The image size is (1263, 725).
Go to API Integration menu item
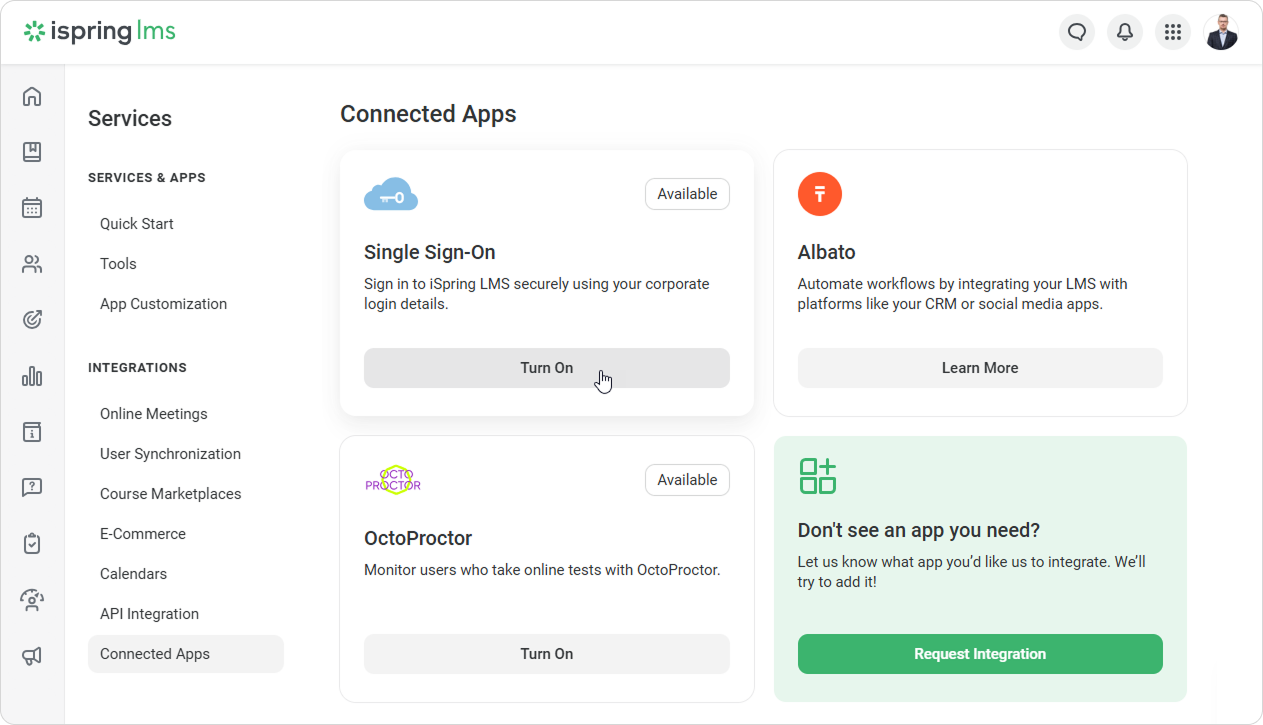(x=149, y=614)
